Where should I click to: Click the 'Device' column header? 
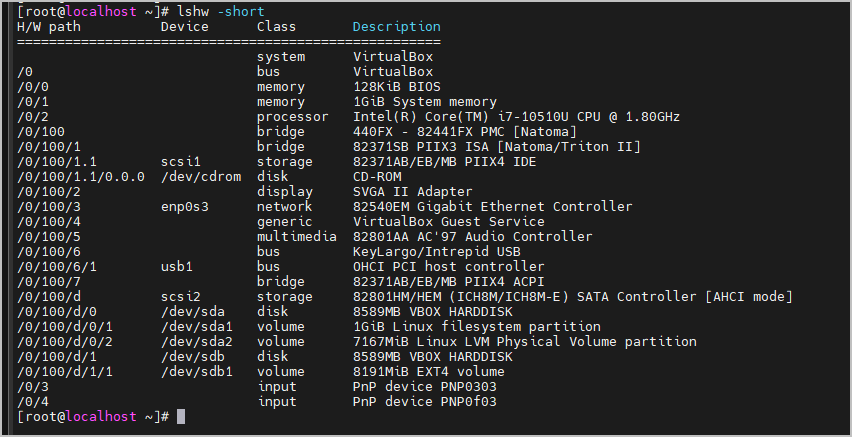pyautogui.click(x=184, y=27)
